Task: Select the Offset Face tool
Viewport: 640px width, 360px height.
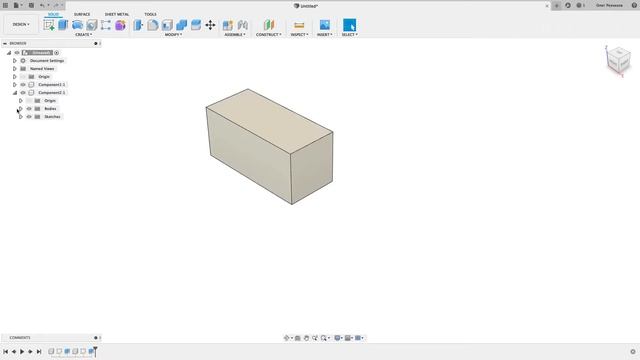Action: pos(196,25)
